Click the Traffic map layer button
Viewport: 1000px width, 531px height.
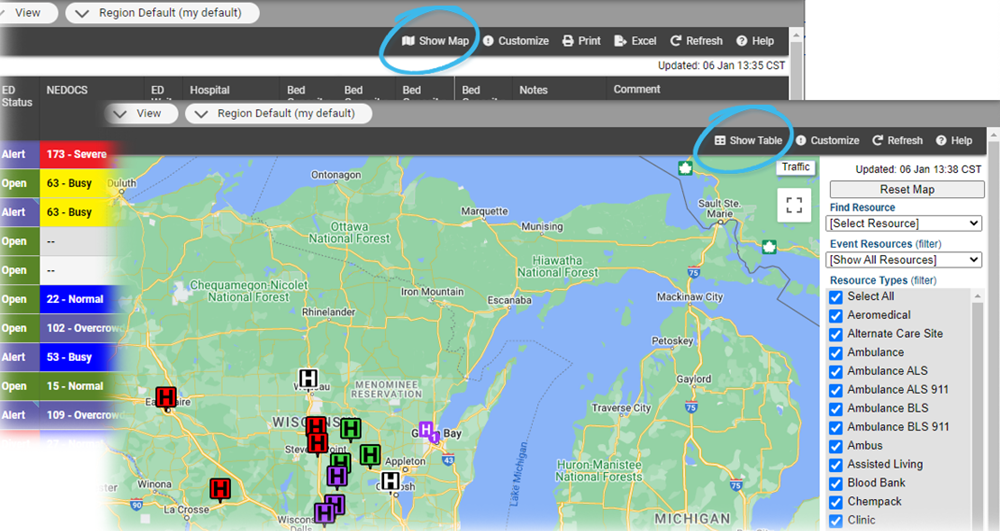pos(796,167)
